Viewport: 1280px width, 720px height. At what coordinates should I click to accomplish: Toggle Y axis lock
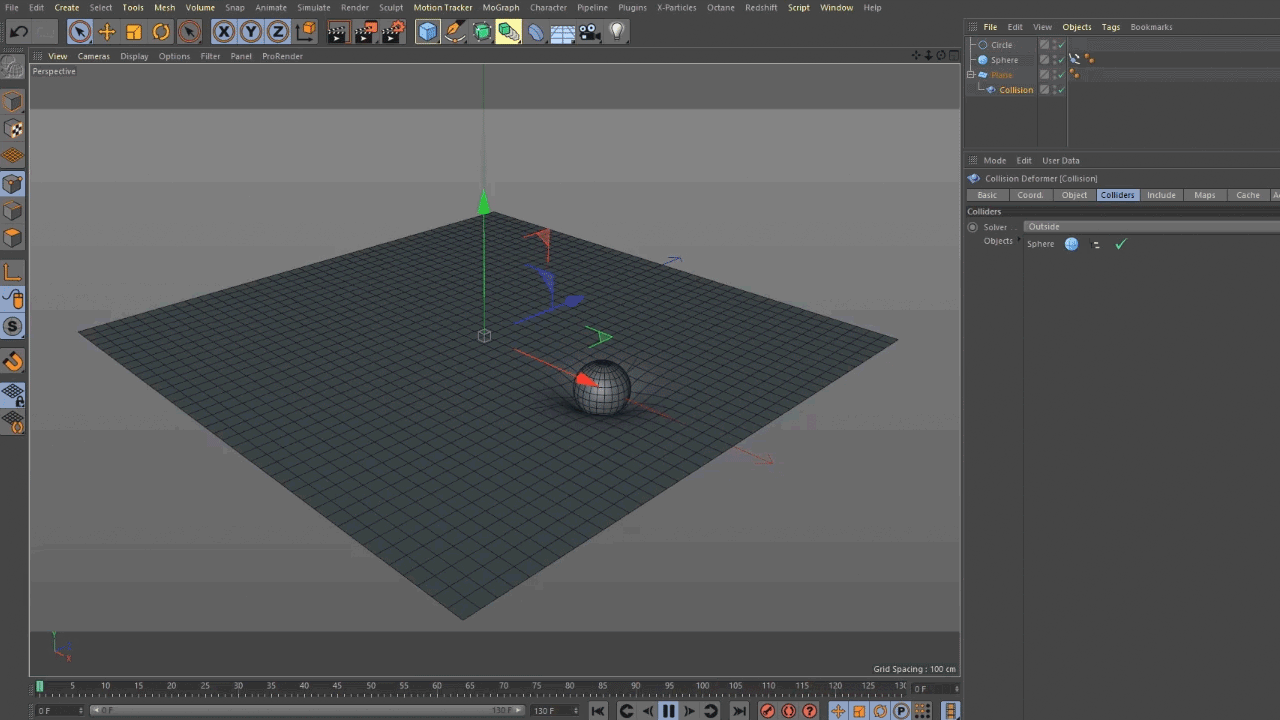[251, 32]
